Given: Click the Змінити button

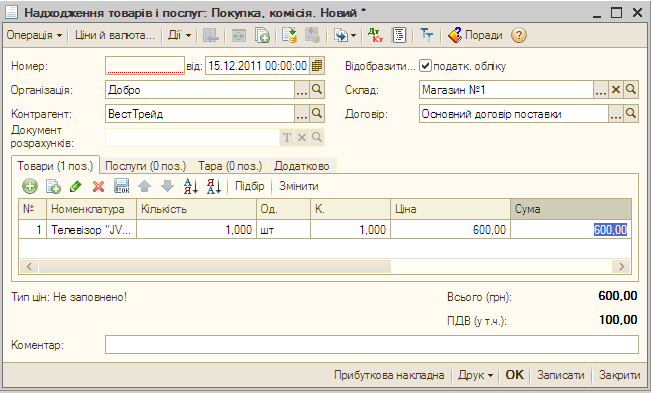Looking at the screenshot, I should coord(299,186).
